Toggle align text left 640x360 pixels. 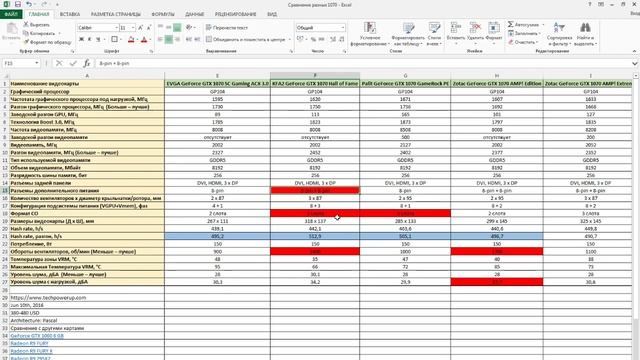(x=160, y=40)
